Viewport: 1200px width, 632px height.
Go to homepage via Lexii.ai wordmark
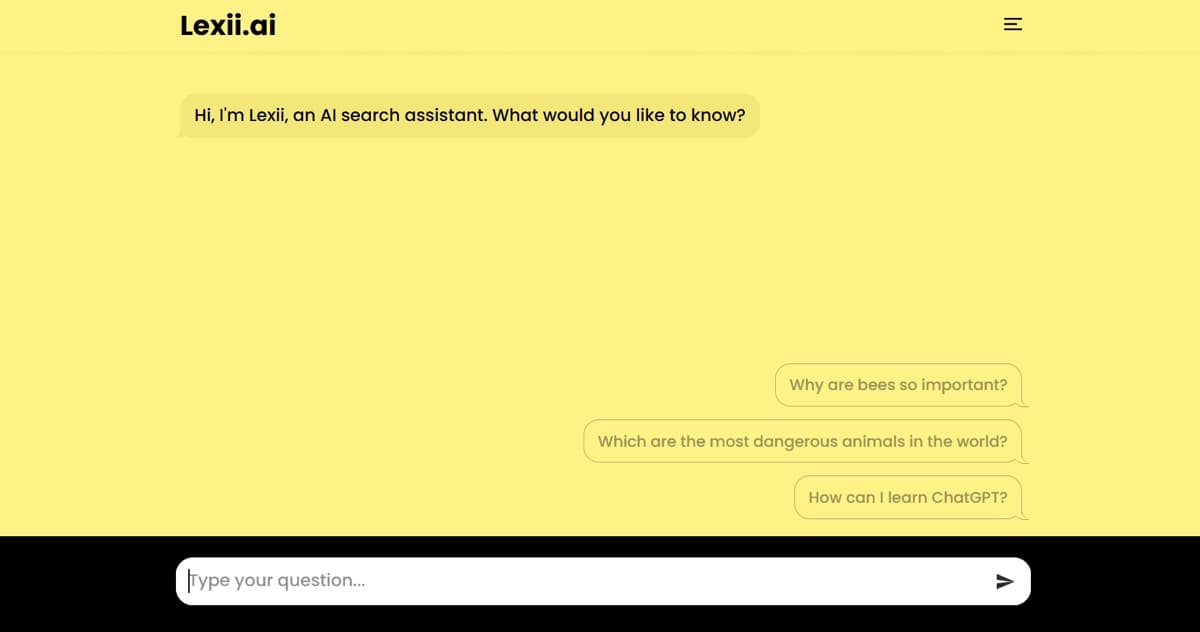[x=228, y=25]
